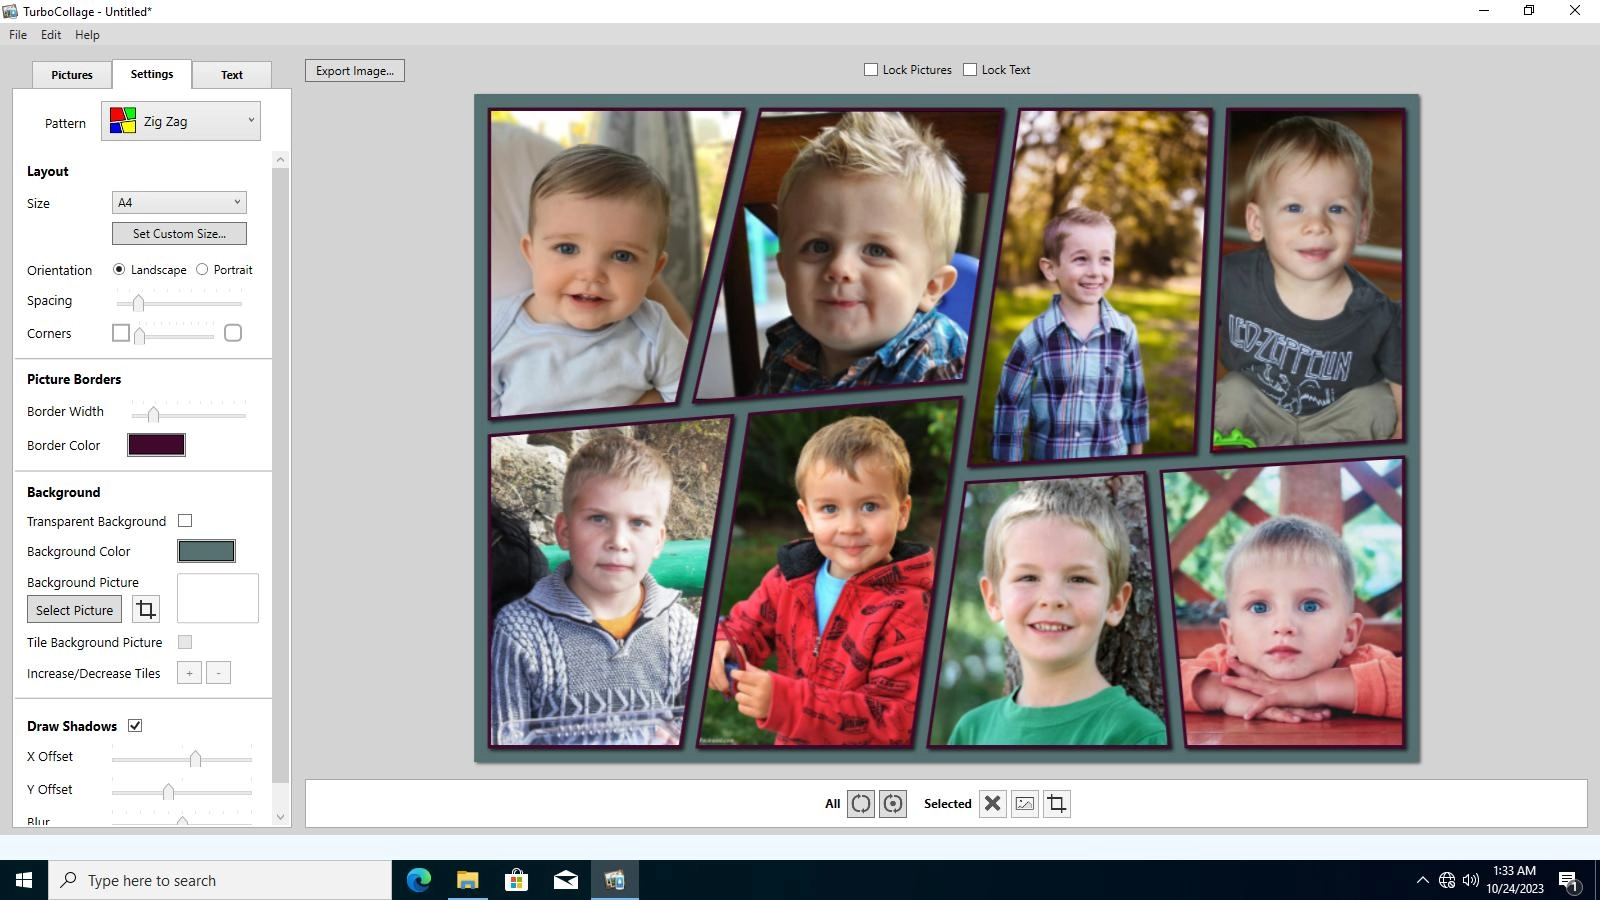Open the Edit menu
This screenshot has width=1600, height=900.
[x=51, y=34]
